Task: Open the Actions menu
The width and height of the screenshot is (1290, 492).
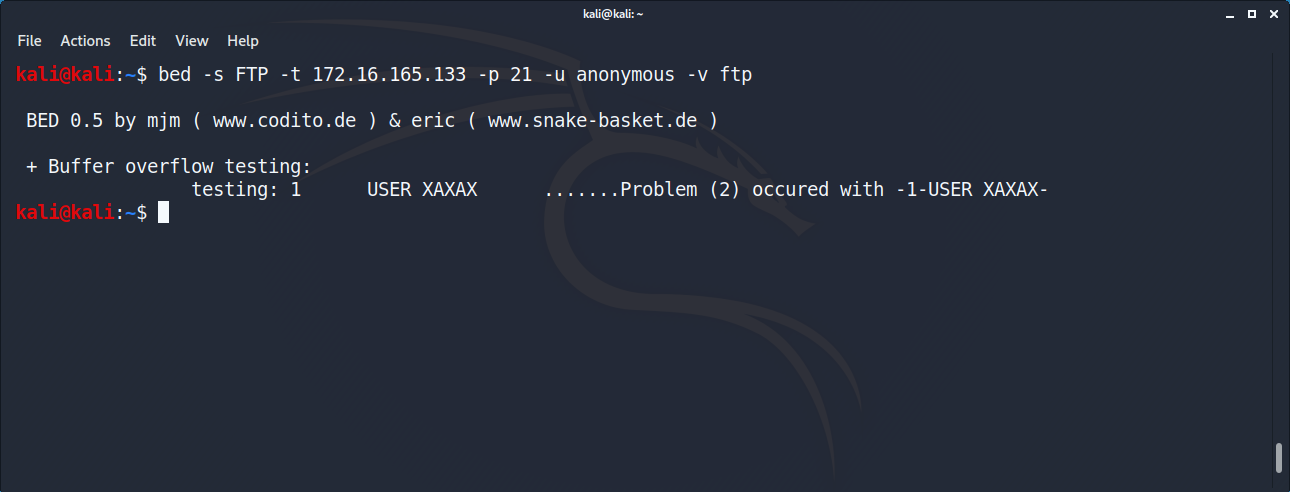Action: coord(85,41)
